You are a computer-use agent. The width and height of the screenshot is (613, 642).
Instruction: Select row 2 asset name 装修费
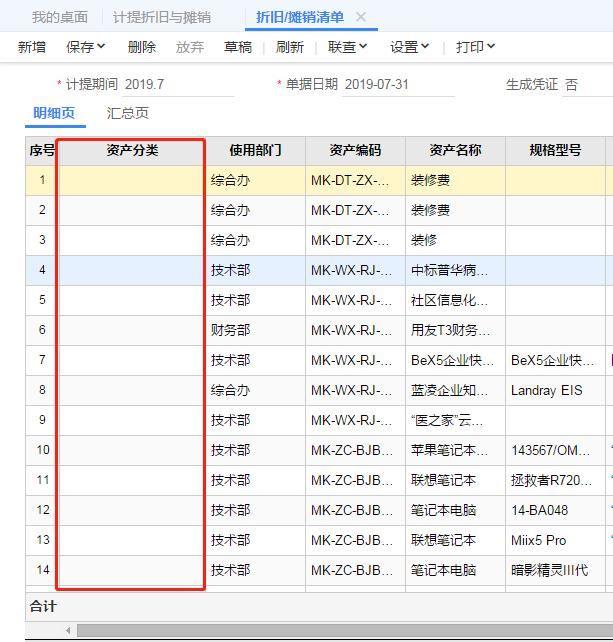[x=430, y=210]
